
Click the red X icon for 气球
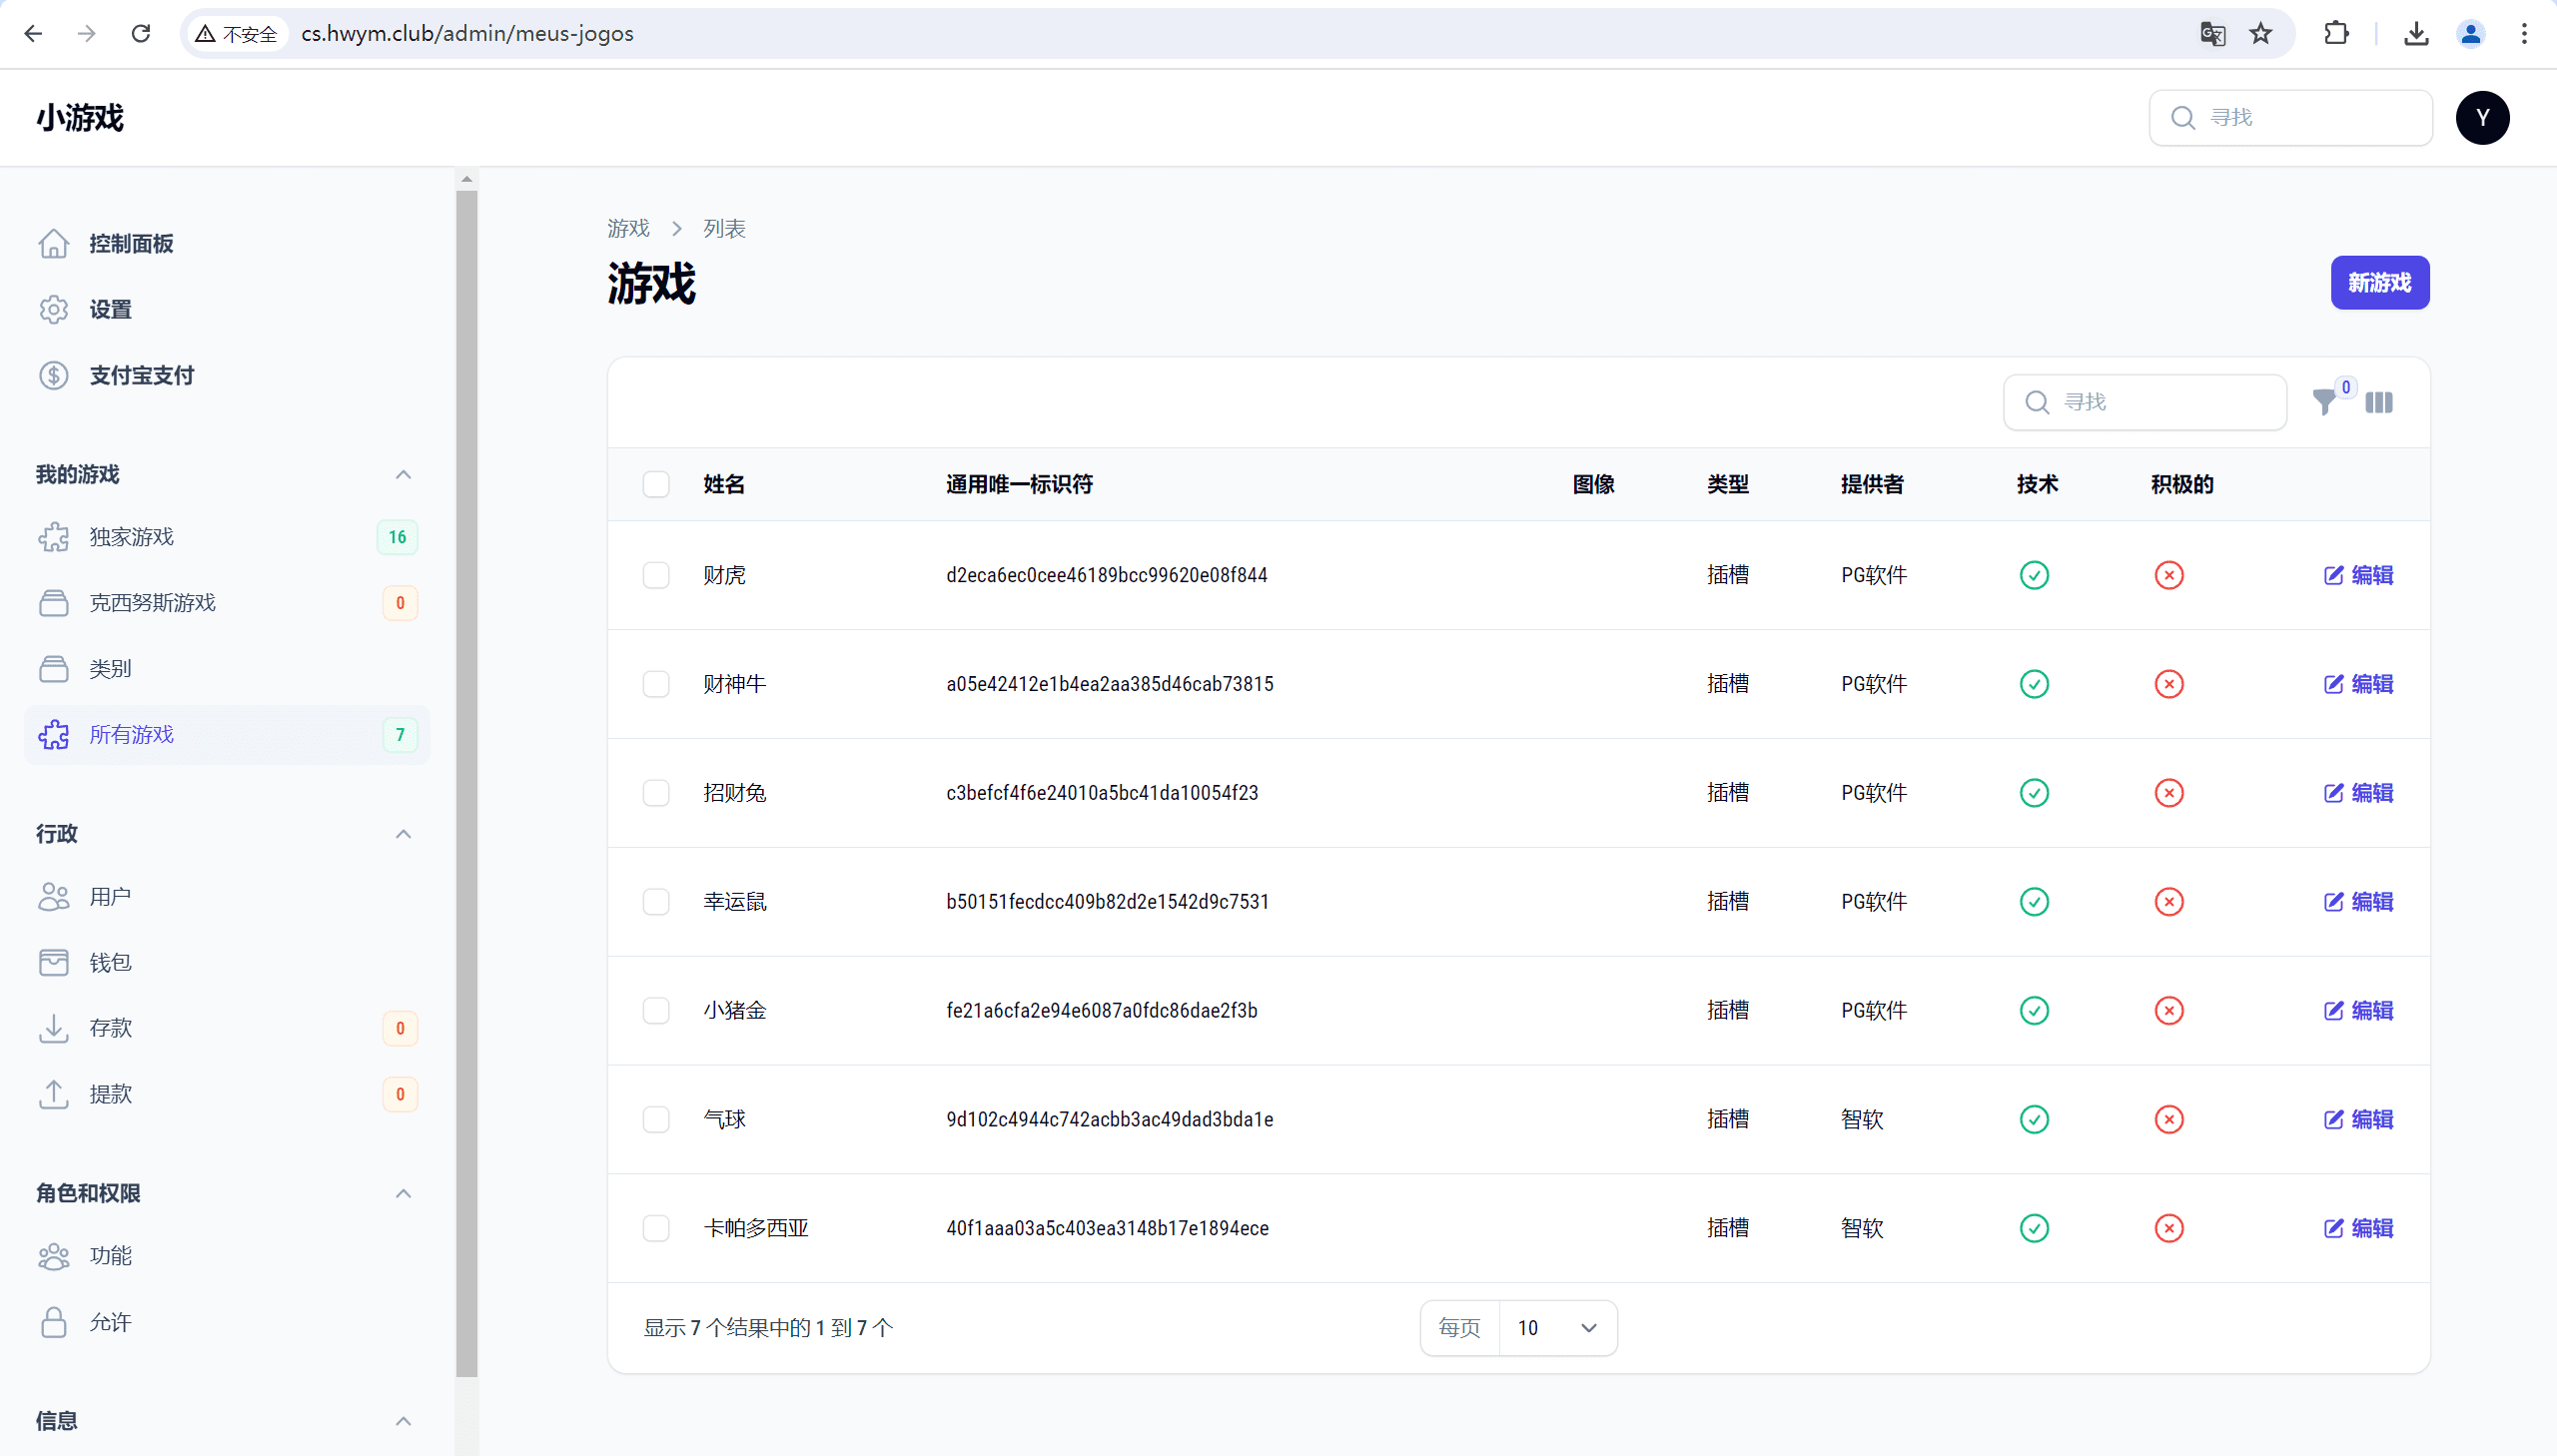[x=2168, y=1119]
